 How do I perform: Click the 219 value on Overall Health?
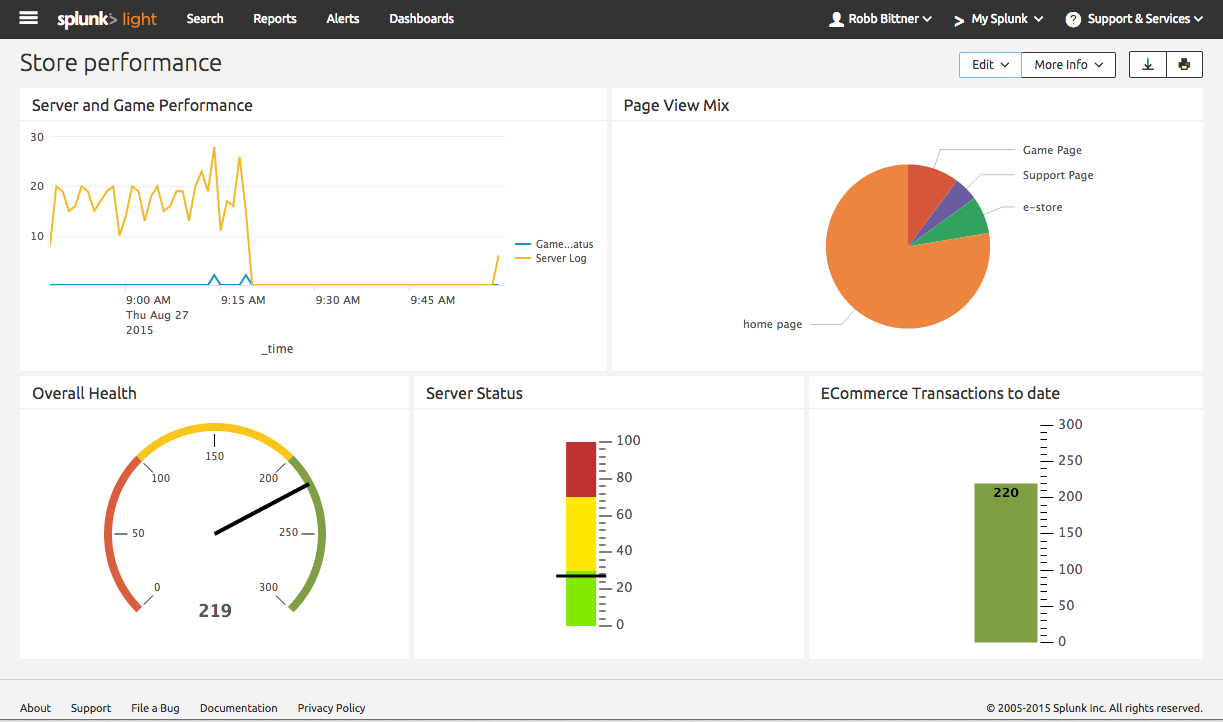[x=215, y=610]
